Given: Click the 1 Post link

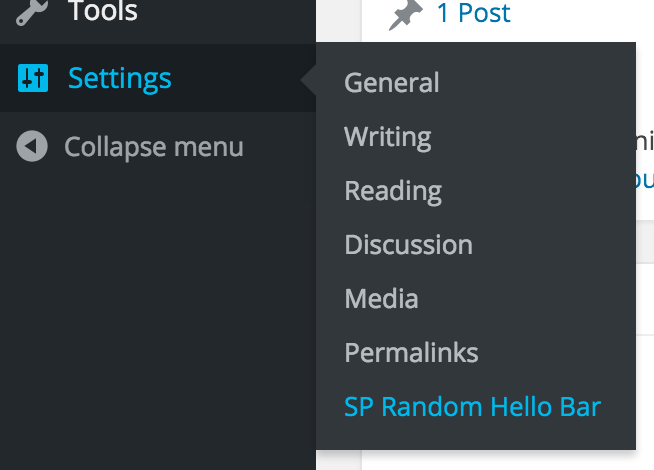Looking at the screenshot, I should [x=473, y=13].
